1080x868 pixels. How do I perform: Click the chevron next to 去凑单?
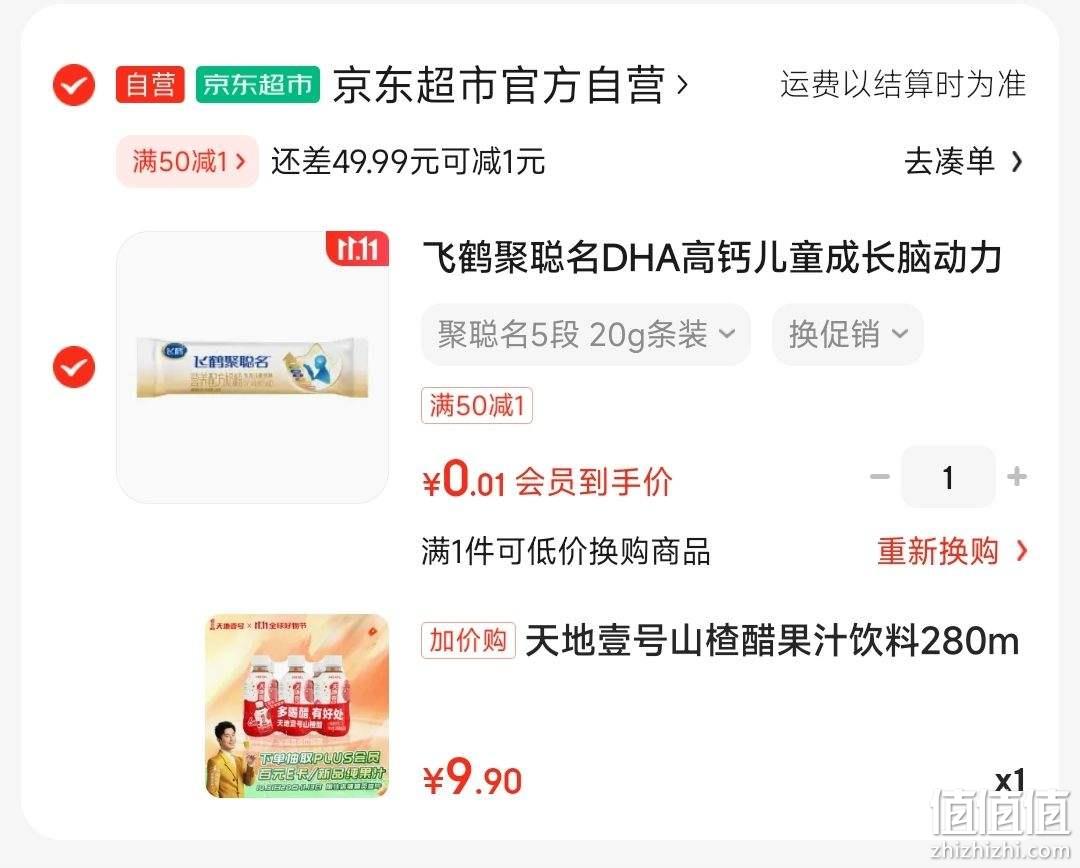(1016, 161)
